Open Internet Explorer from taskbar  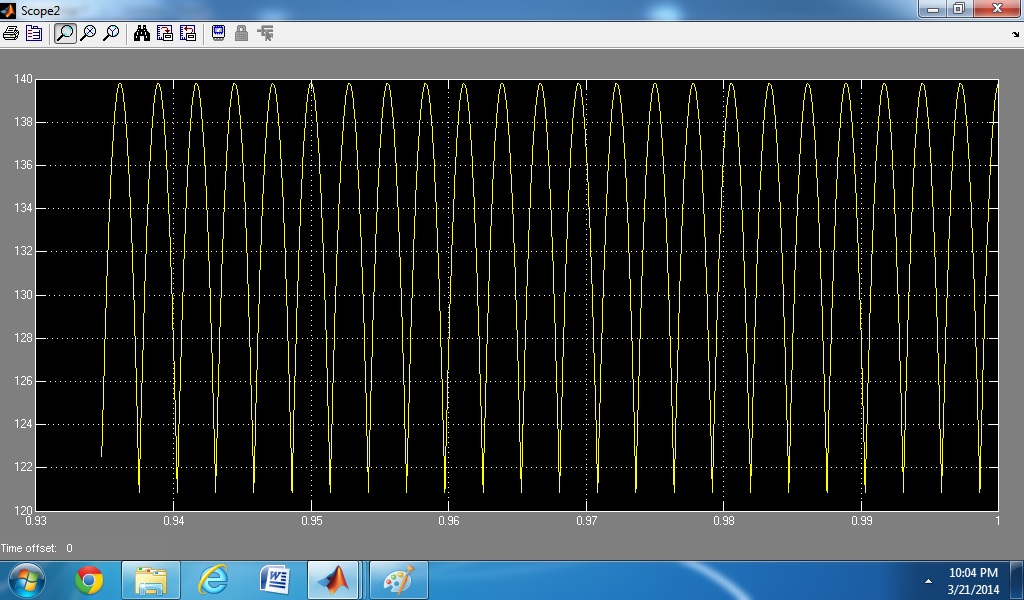click(213, 580)
